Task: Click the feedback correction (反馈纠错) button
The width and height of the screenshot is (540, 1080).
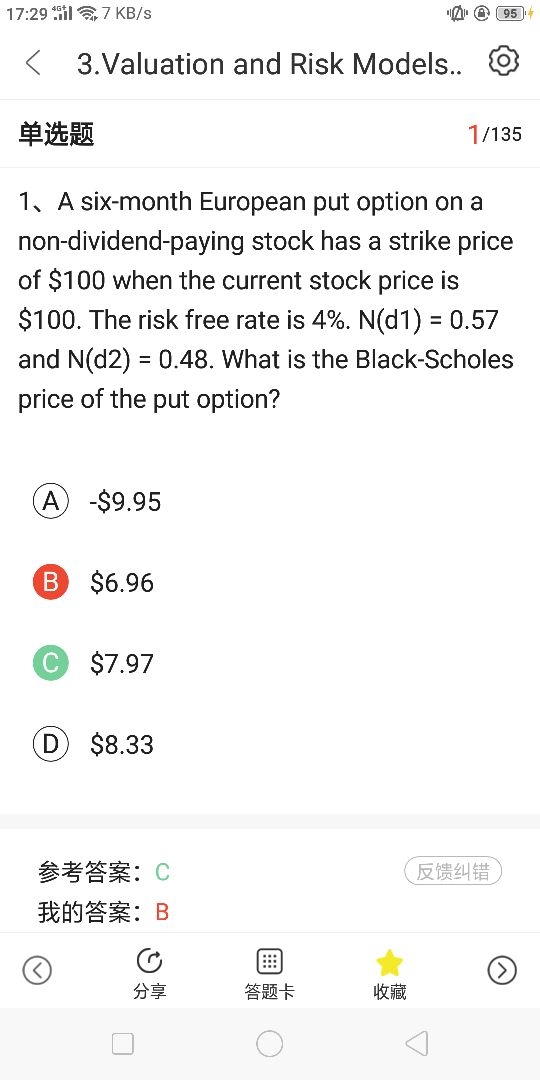Action: (x=453, y=871)
